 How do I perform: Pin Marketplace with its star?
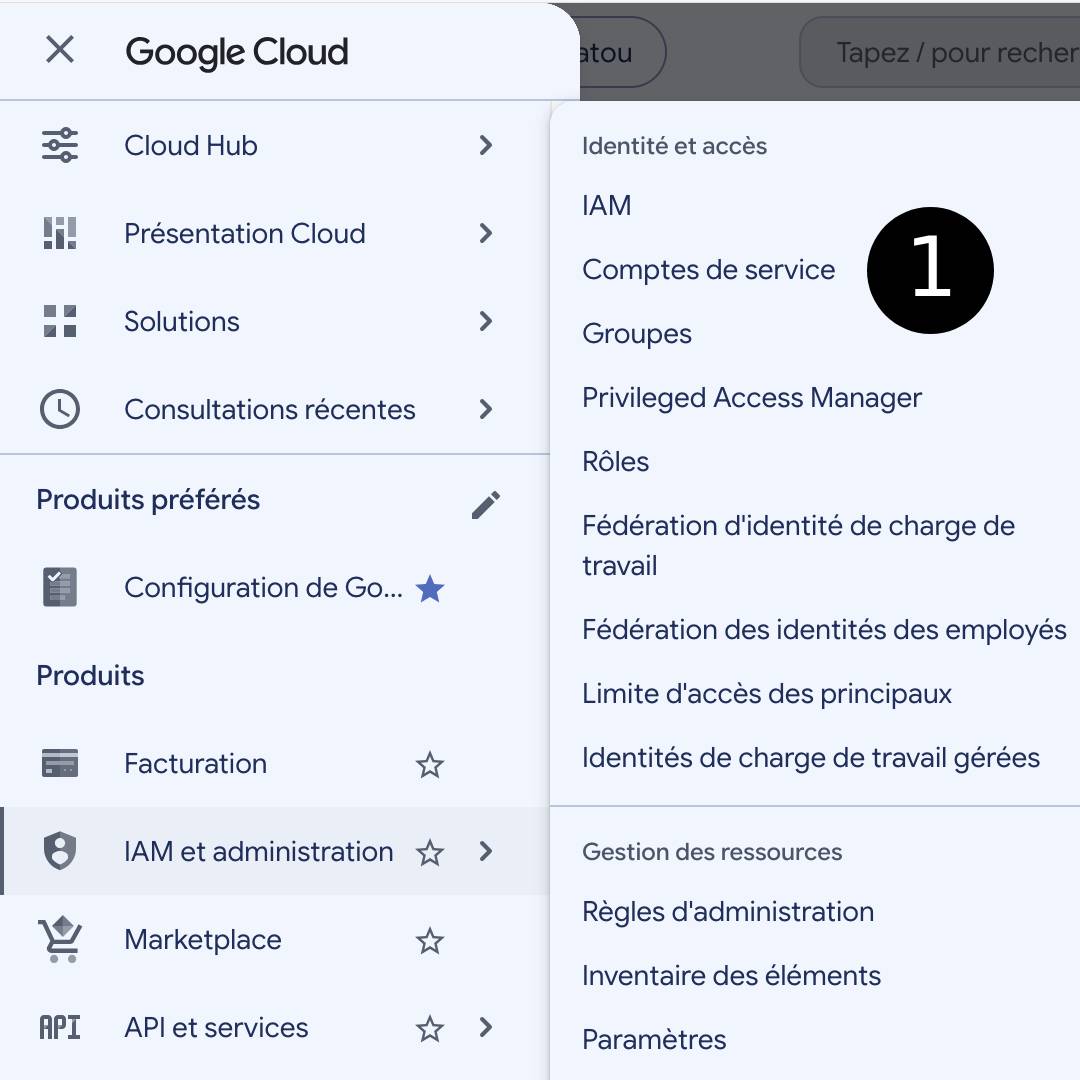click(x=430, y=941)
